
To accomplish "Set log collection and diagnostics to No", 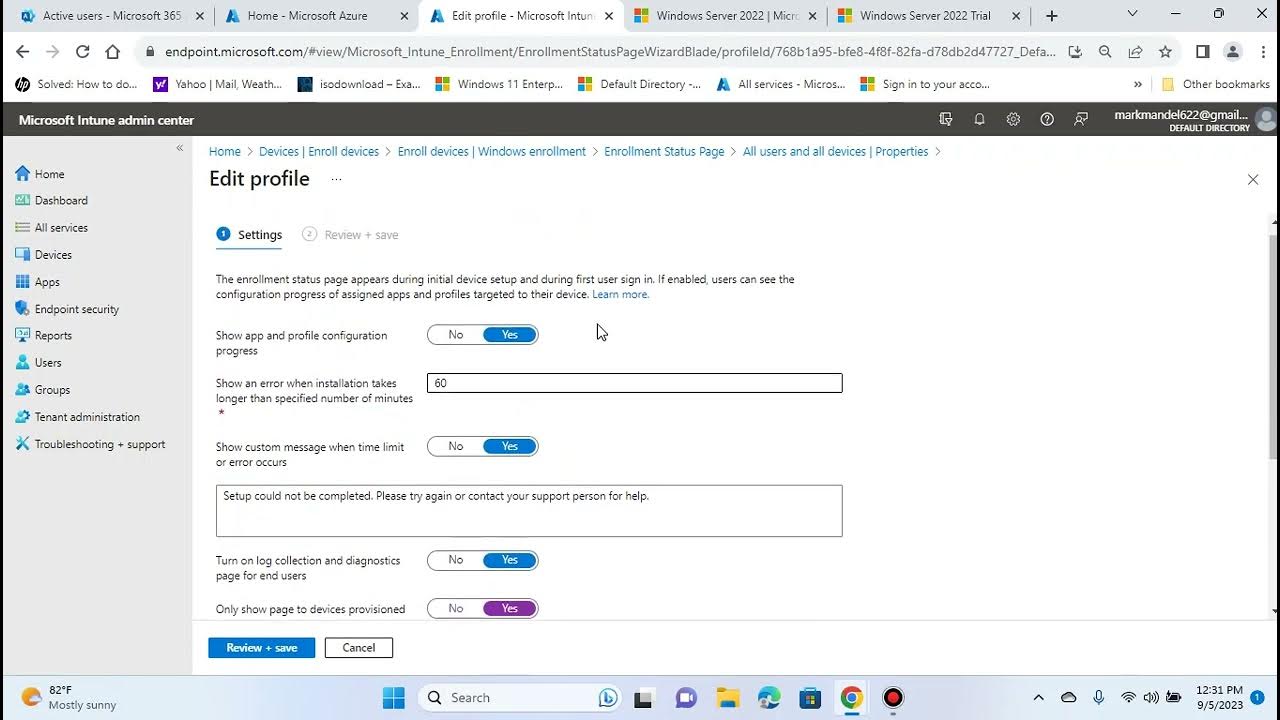I will pos(456,560).
